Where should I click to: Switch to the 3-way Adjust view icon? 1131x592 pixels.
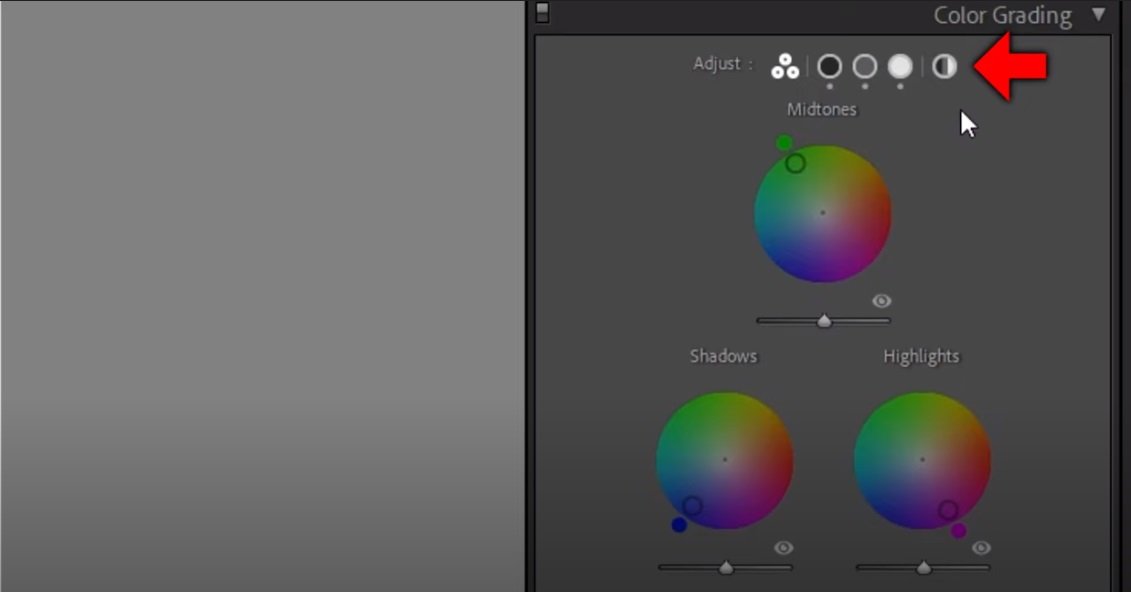click(785, 67)
